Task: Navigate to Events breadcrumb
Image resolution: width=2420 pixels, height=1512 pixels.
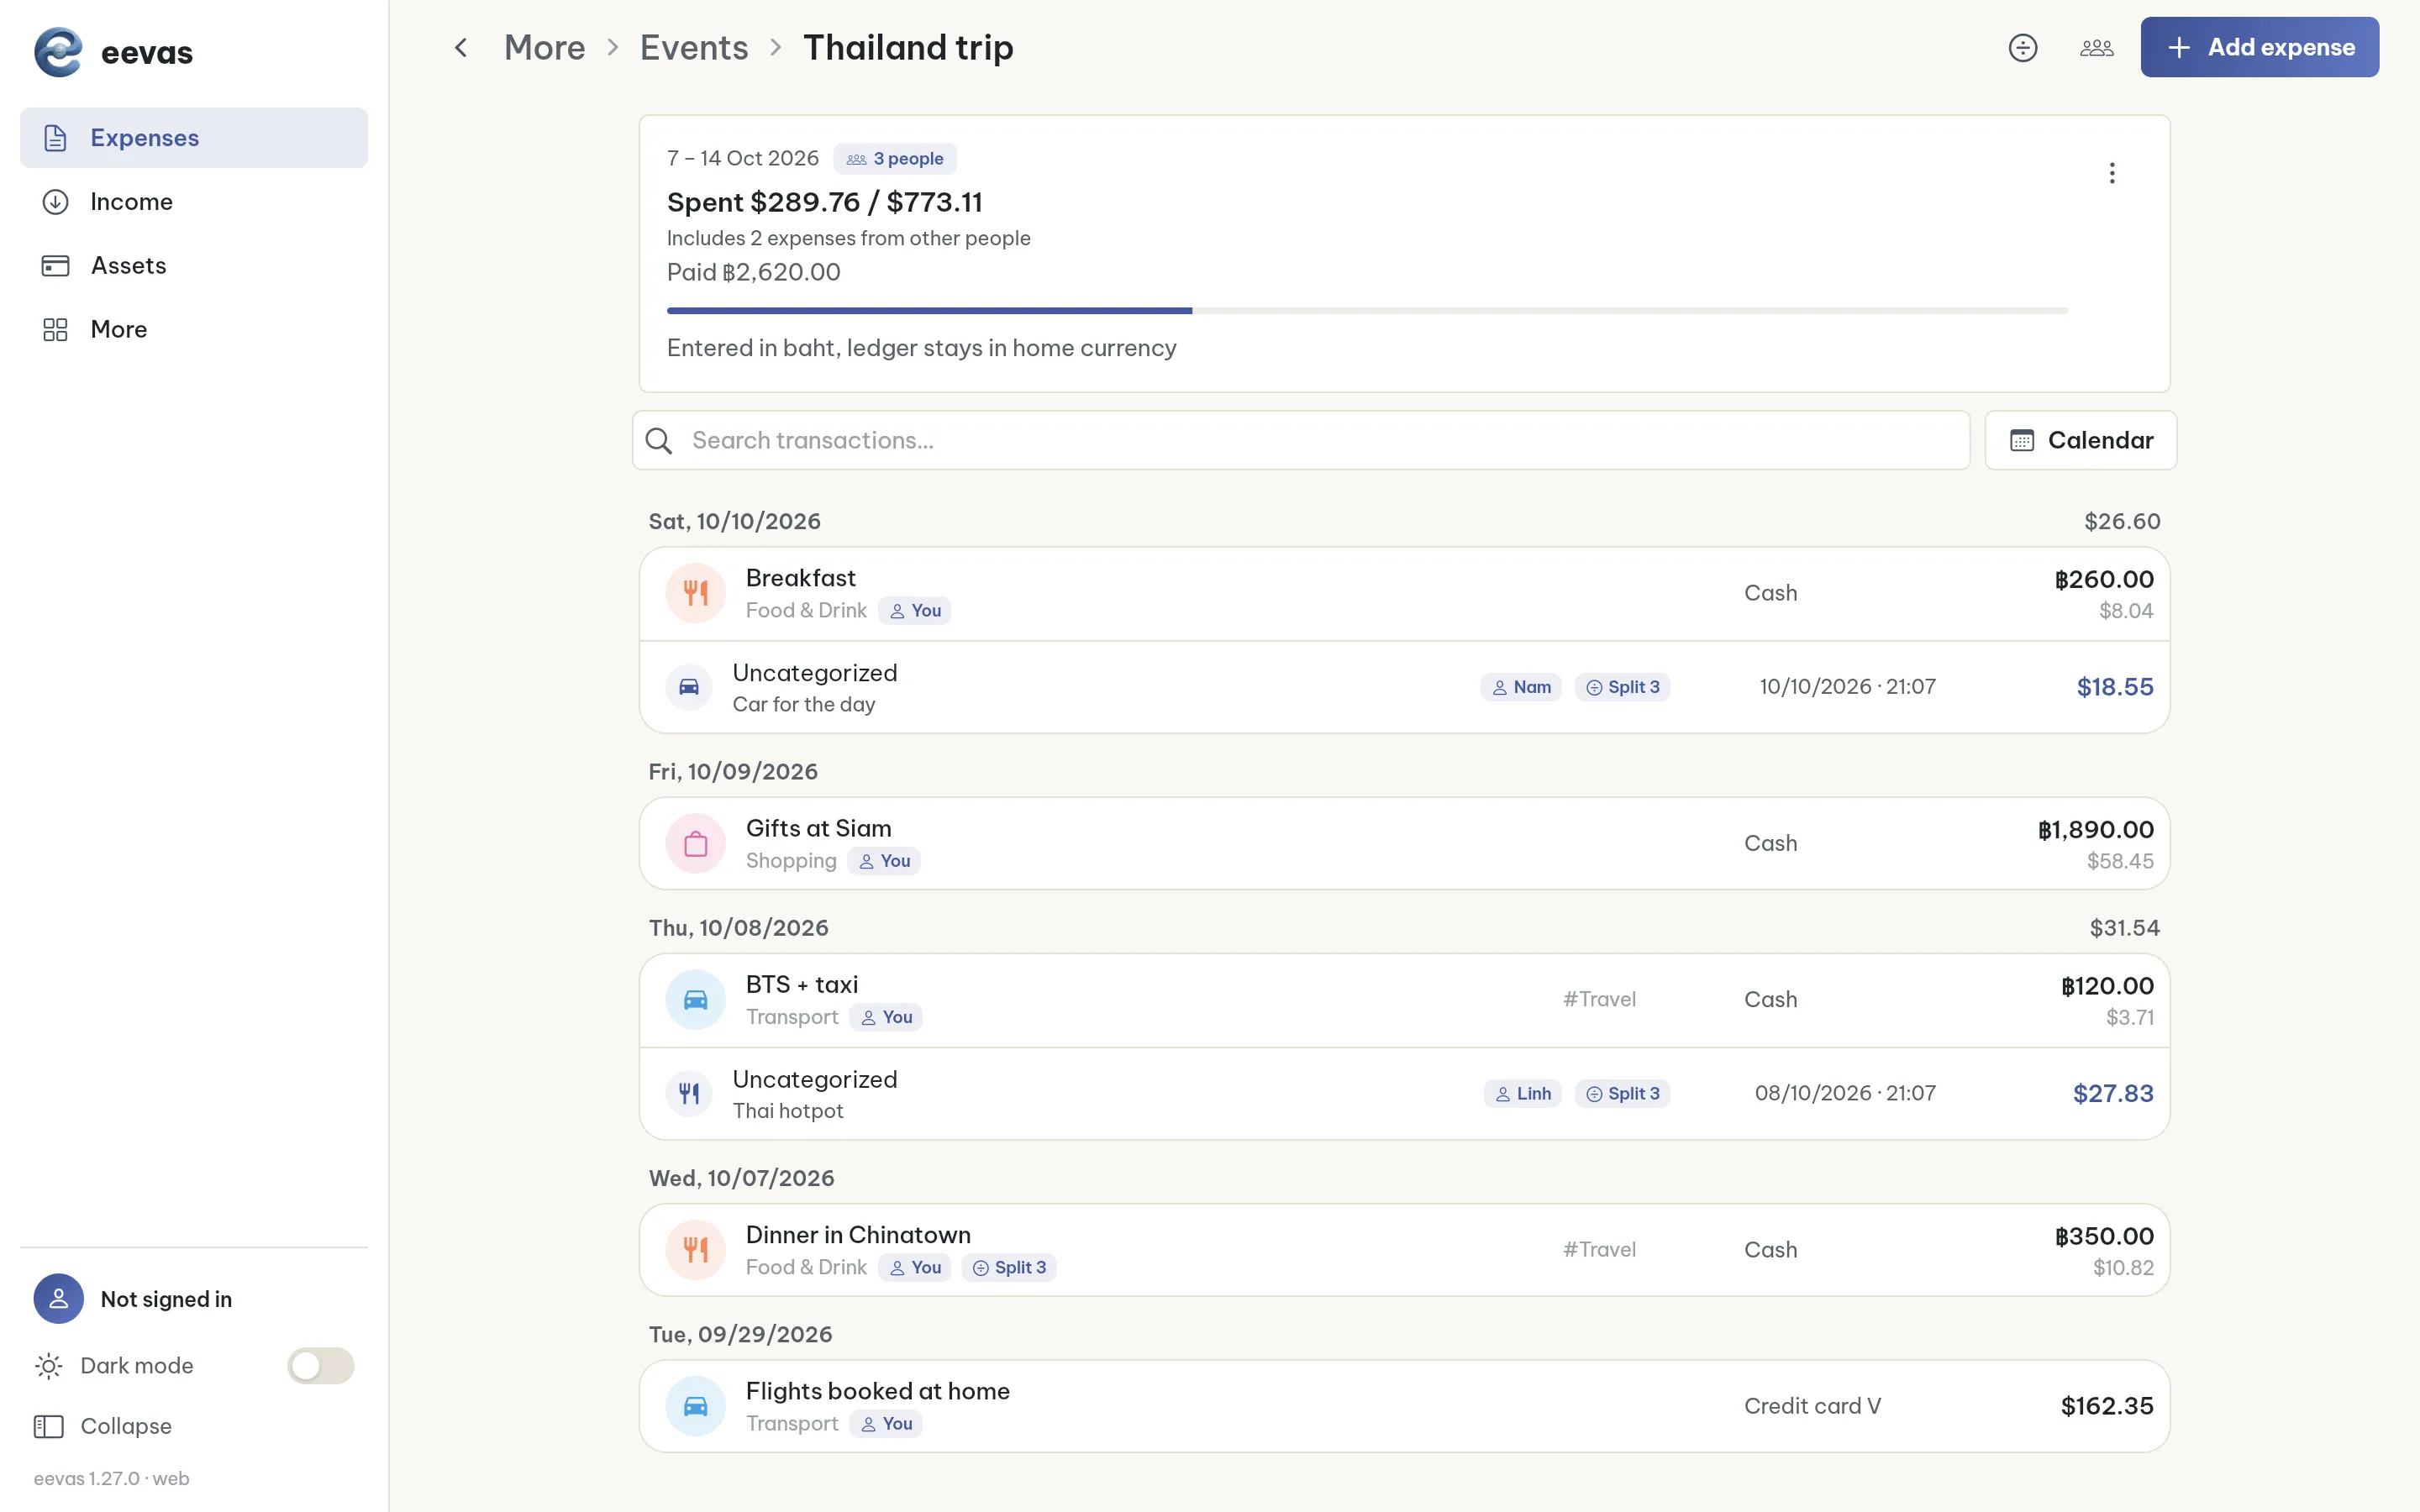Action: pyautogui.click(x=694, y=47)
